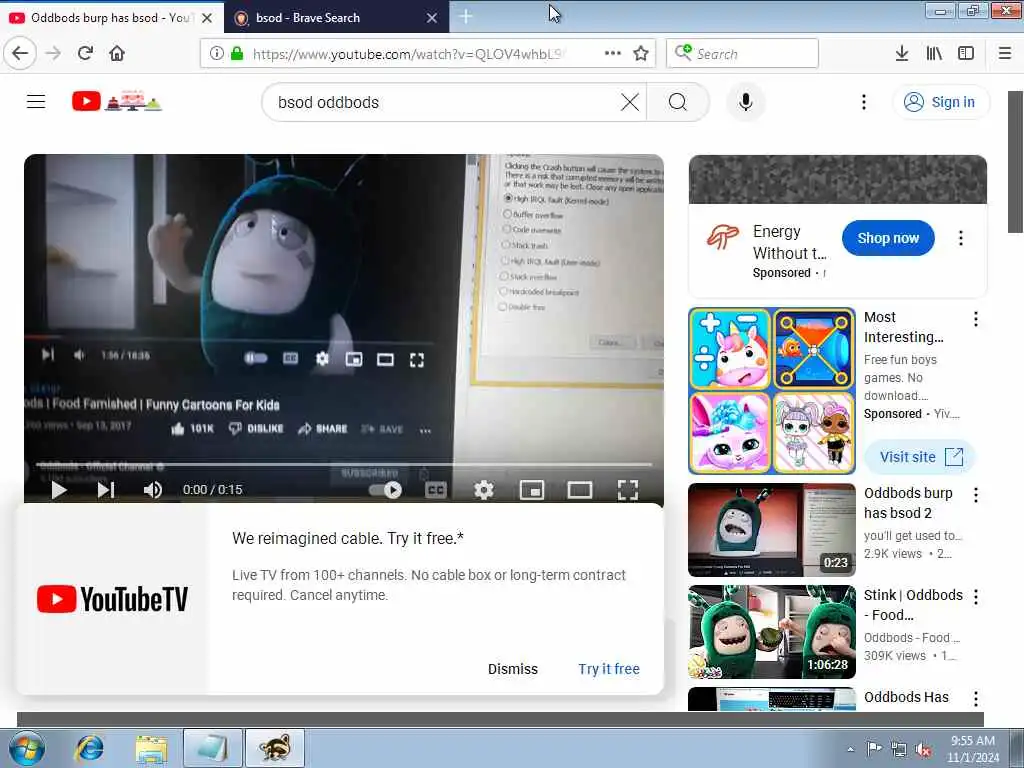1024x768 pixels.
Task: Enter full screen video mode
Action: coord(628,490)
